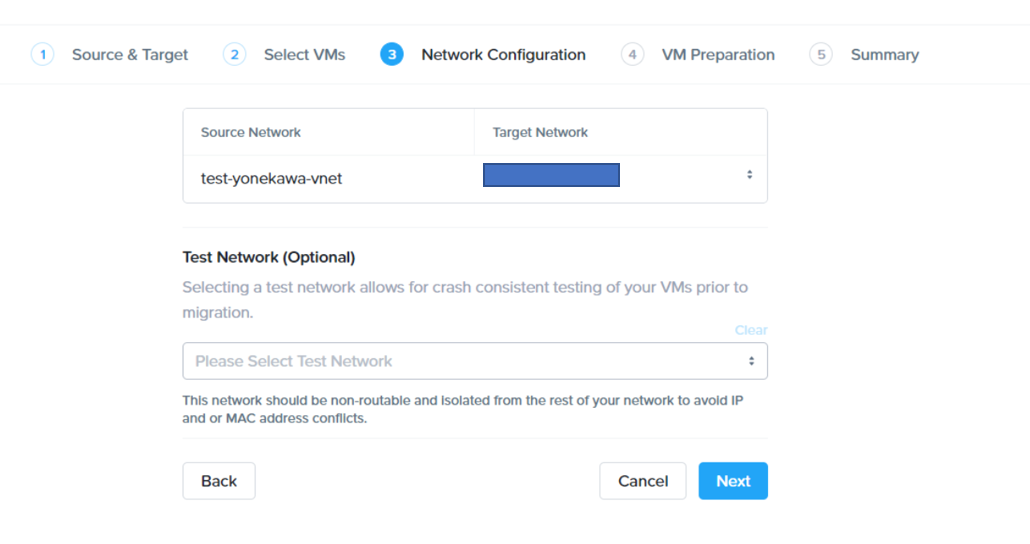Click the highlighted step 3 circle
Viewport: 1030px width, 544px height.
coord(392,55)
